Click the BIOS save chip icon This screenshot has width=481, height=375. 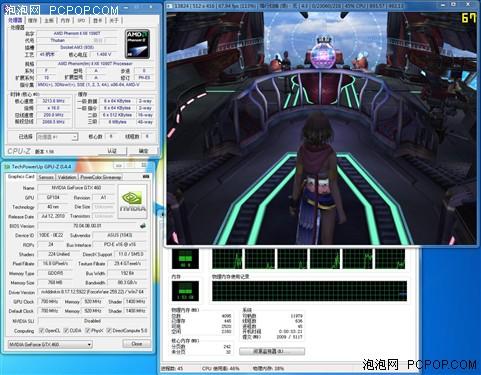pyautogui.click(x=143, y=226)
